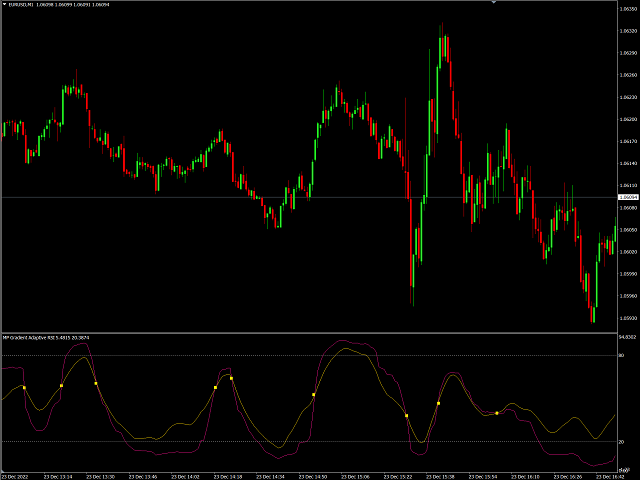640x480 pixels.
Task: Click the 20 level label on the indicator scale
Action: [x=621, y=441]
